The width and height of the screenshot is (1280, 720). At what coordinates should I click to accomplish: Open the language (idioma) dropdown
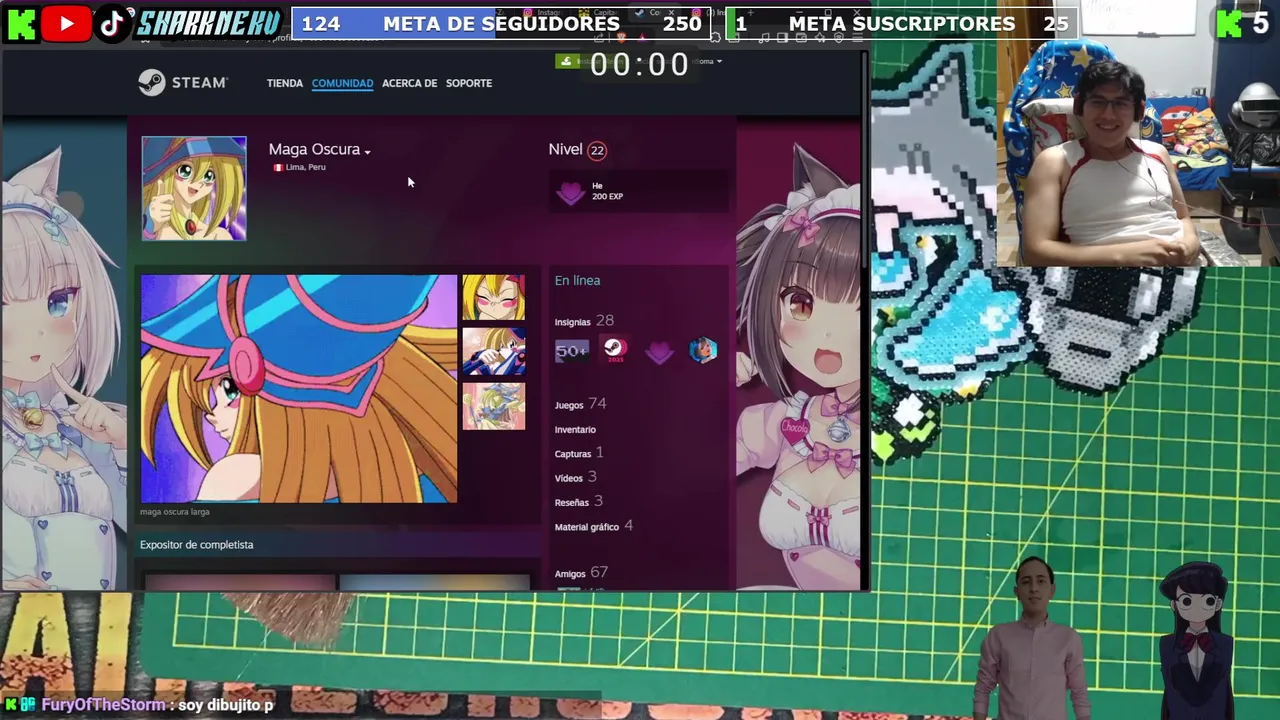click(x=708, y=61)
